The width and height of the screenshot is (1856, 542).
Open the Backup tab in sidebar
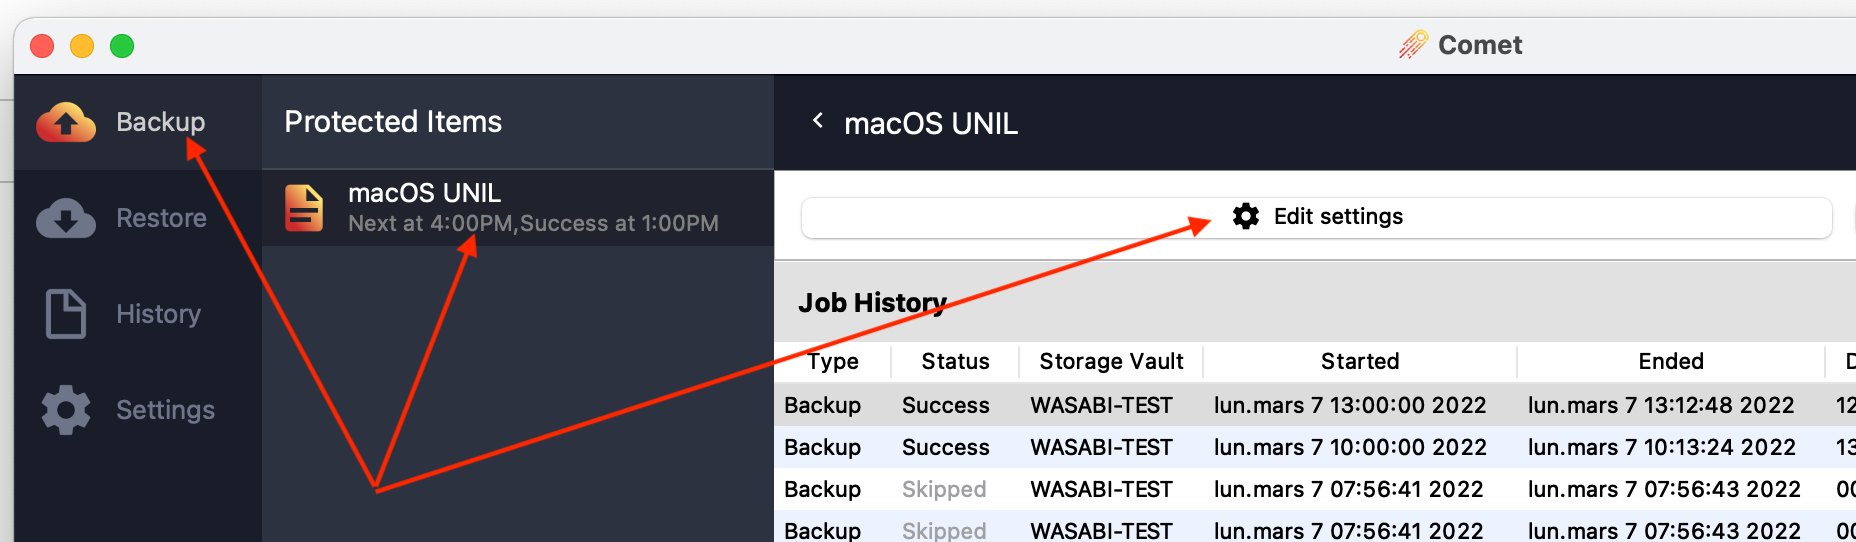point(160,122)
